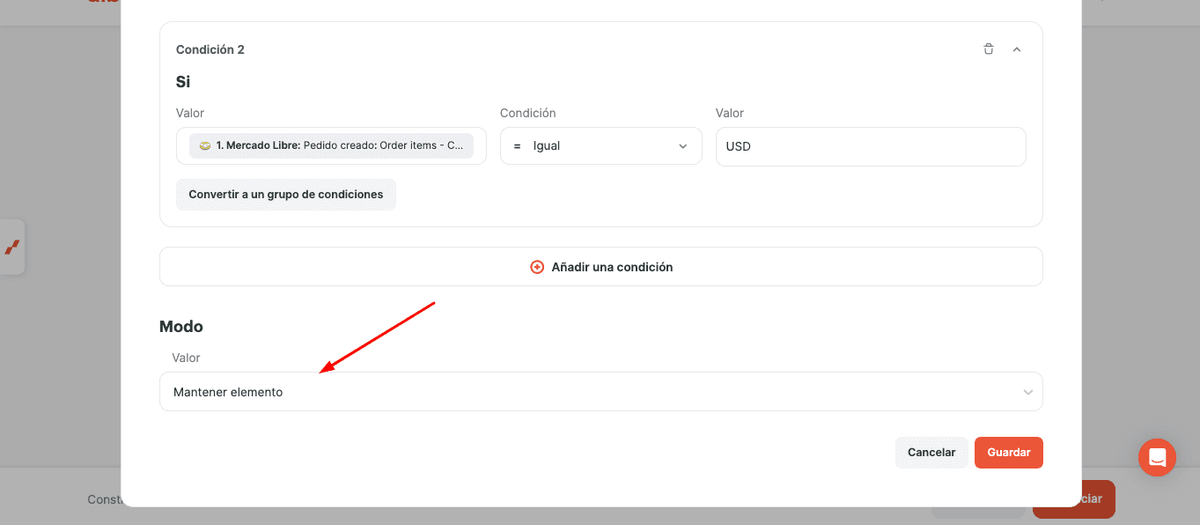Open the Mantener elemento mode dropdown
This screenshot has width=1200, height=525.
coord(601,392)
